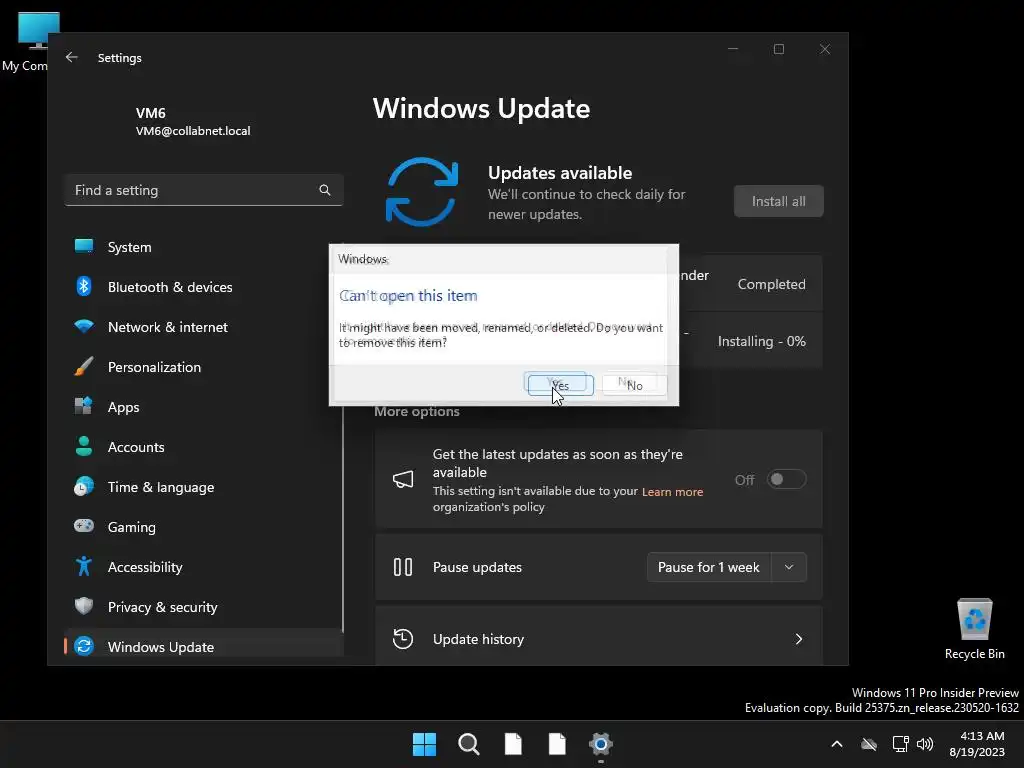The width and height of the screenshot is (1024, 768).
Task: Click the cloud sync tray icon
Action: pos(869,744)
